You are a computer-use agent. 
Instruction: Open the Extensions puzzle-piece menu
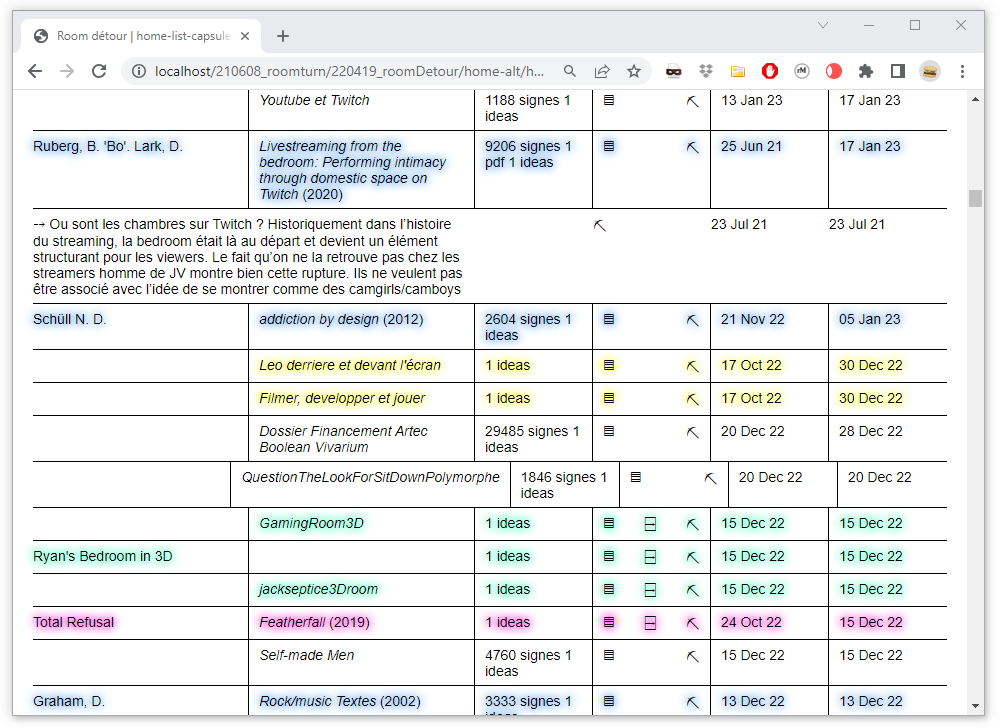866,71
